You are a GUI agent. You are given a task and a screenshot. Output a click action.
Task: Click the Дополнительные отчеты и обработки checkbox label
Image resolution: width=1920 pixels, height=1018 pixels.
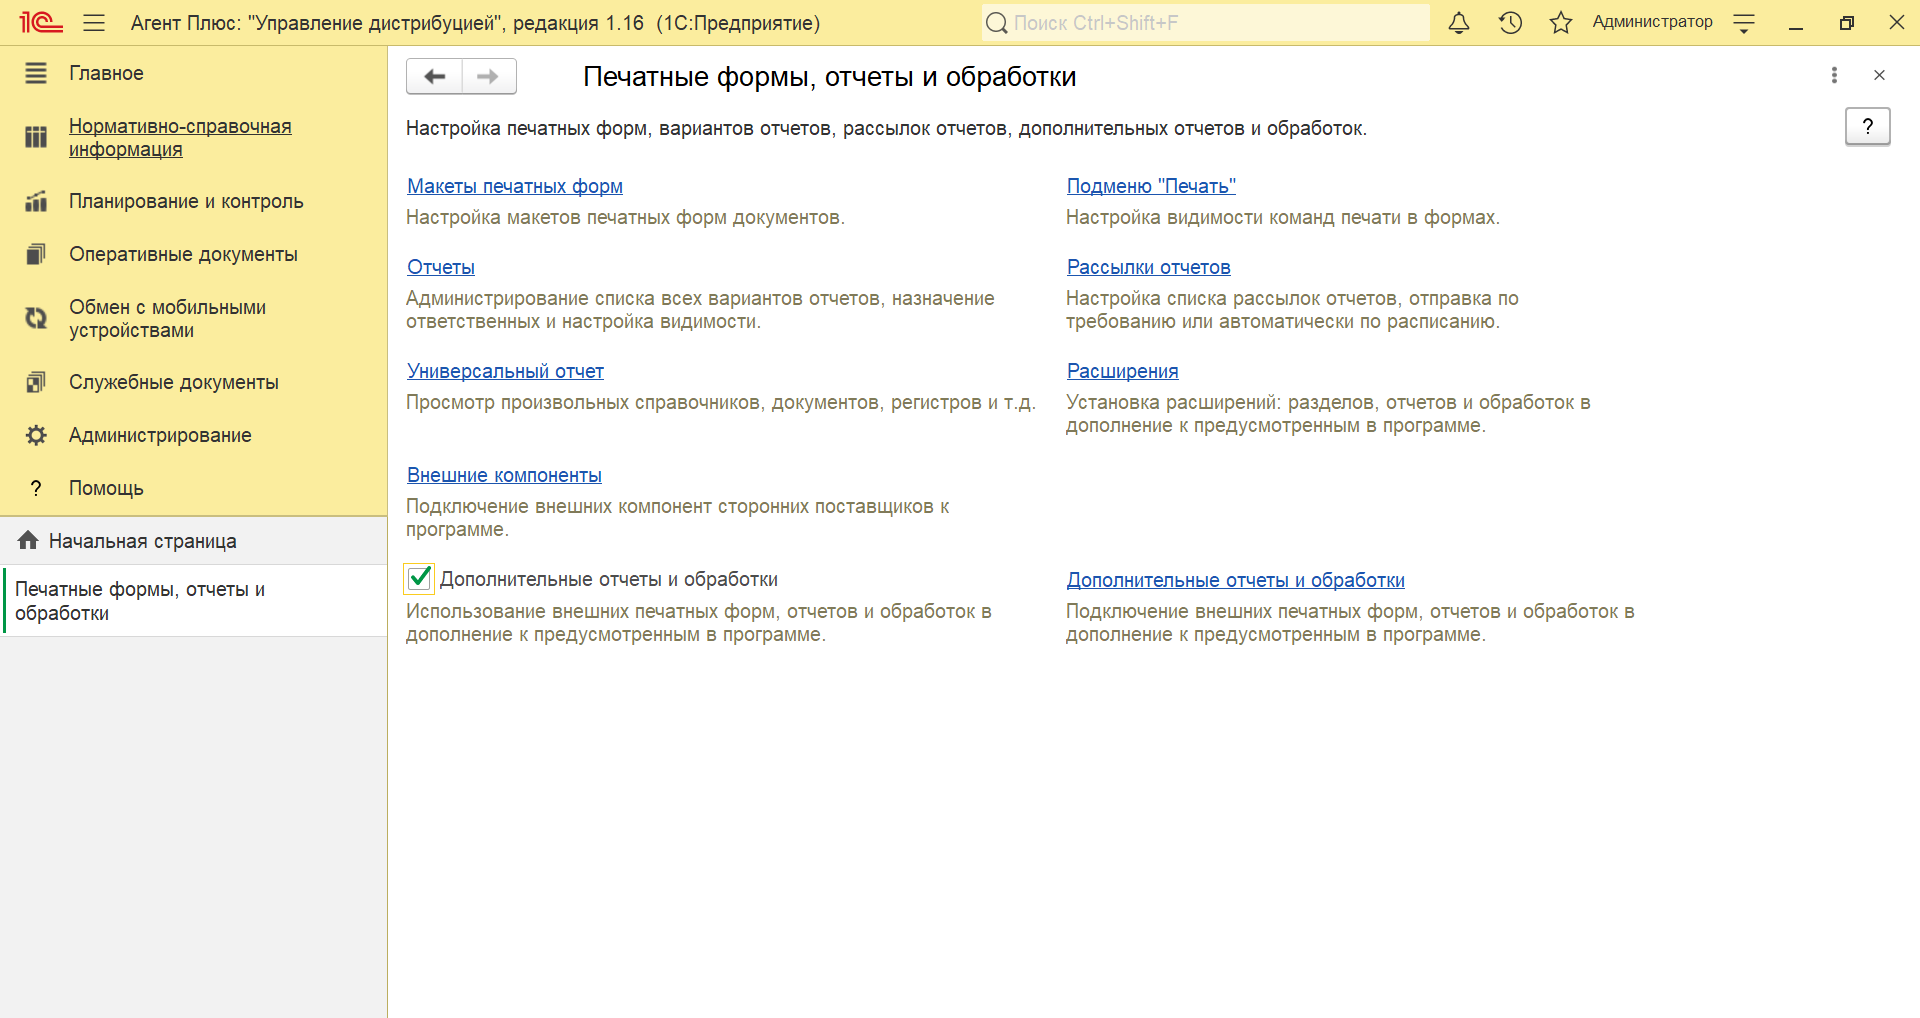point(608,579)
